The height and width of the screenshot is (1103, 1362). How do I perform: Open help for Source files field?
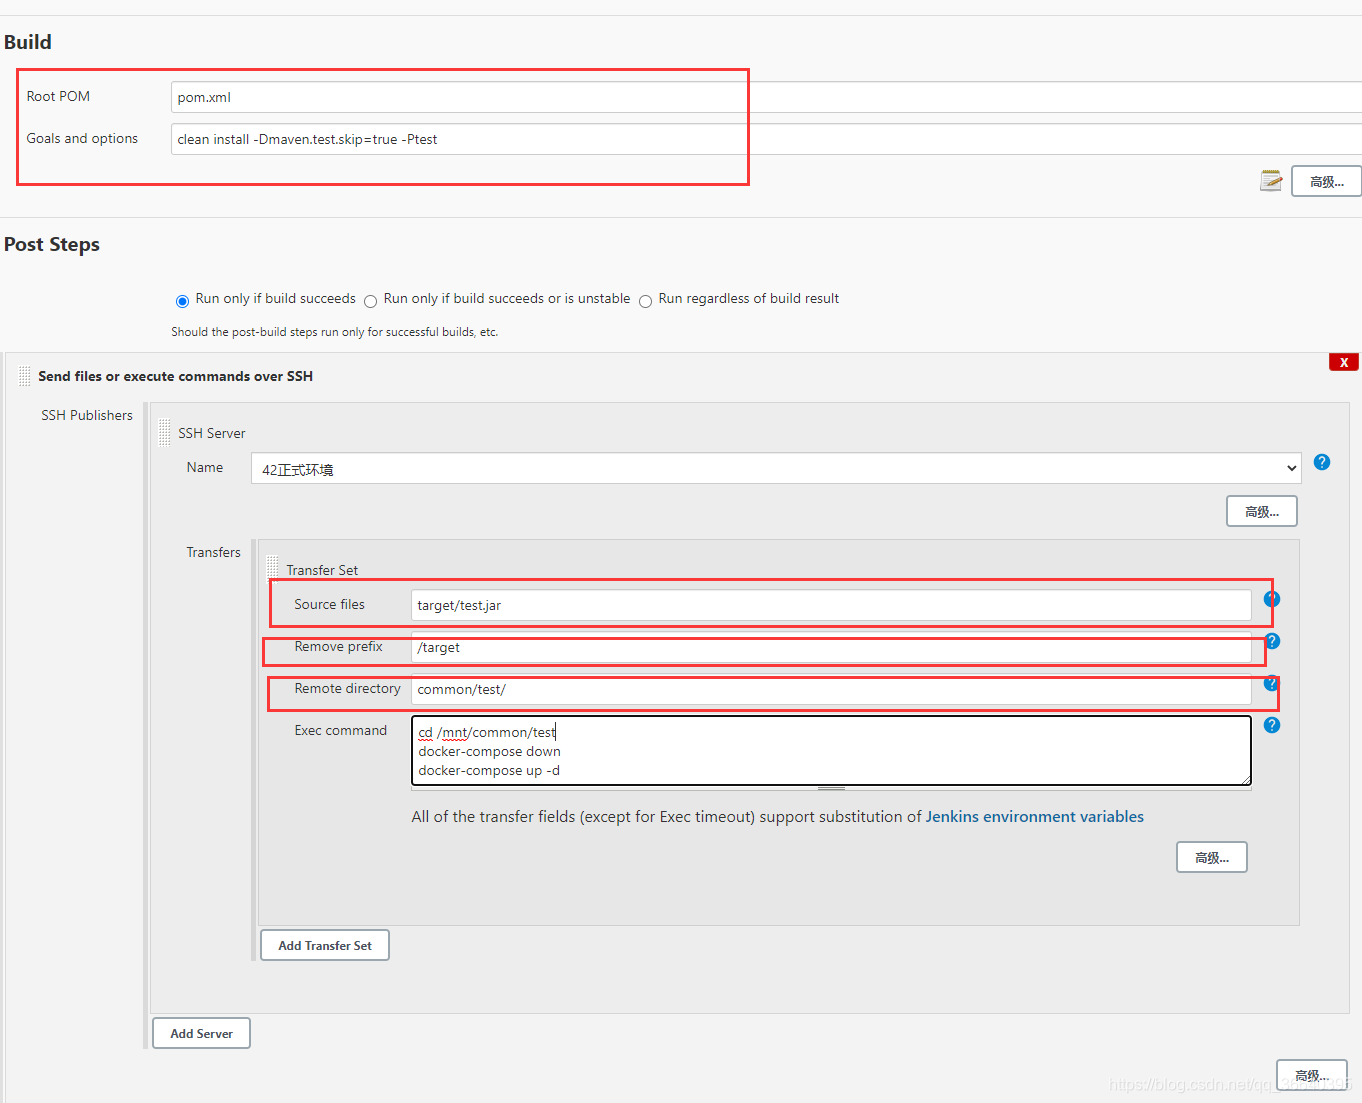click(x=1272, y=599)
